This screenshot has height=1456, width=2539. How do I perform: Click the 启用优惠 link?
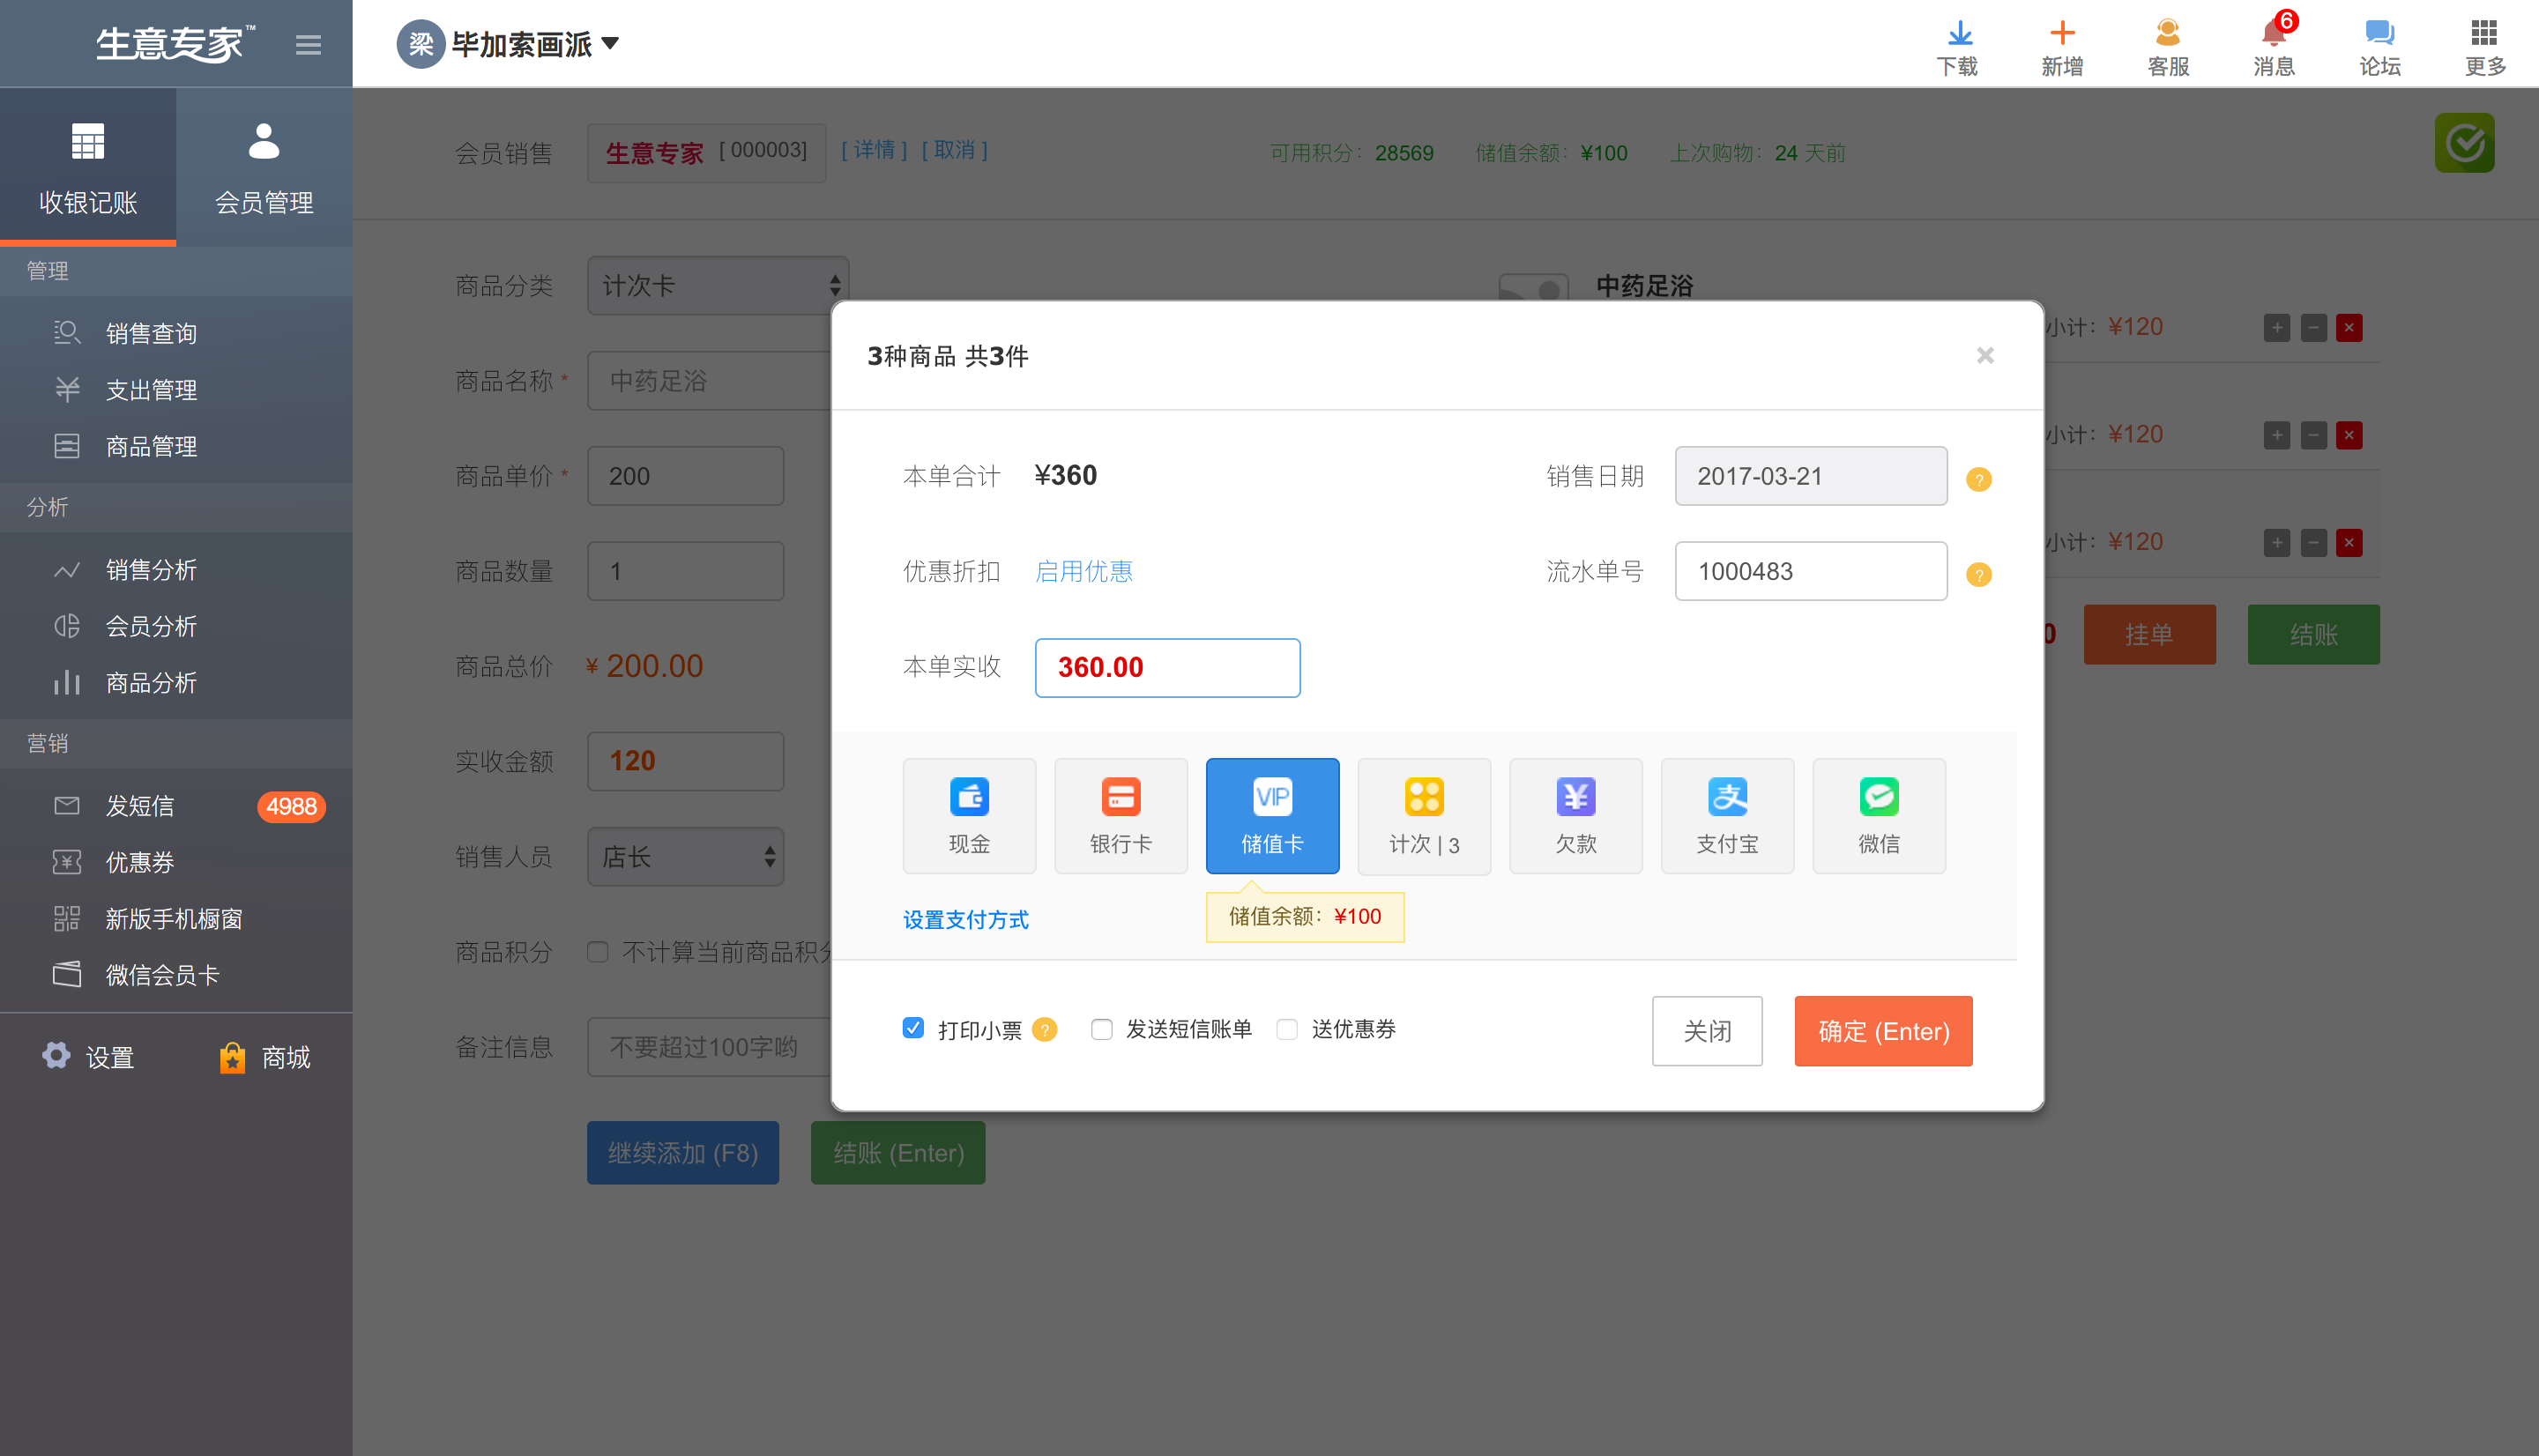[1083, 571]
